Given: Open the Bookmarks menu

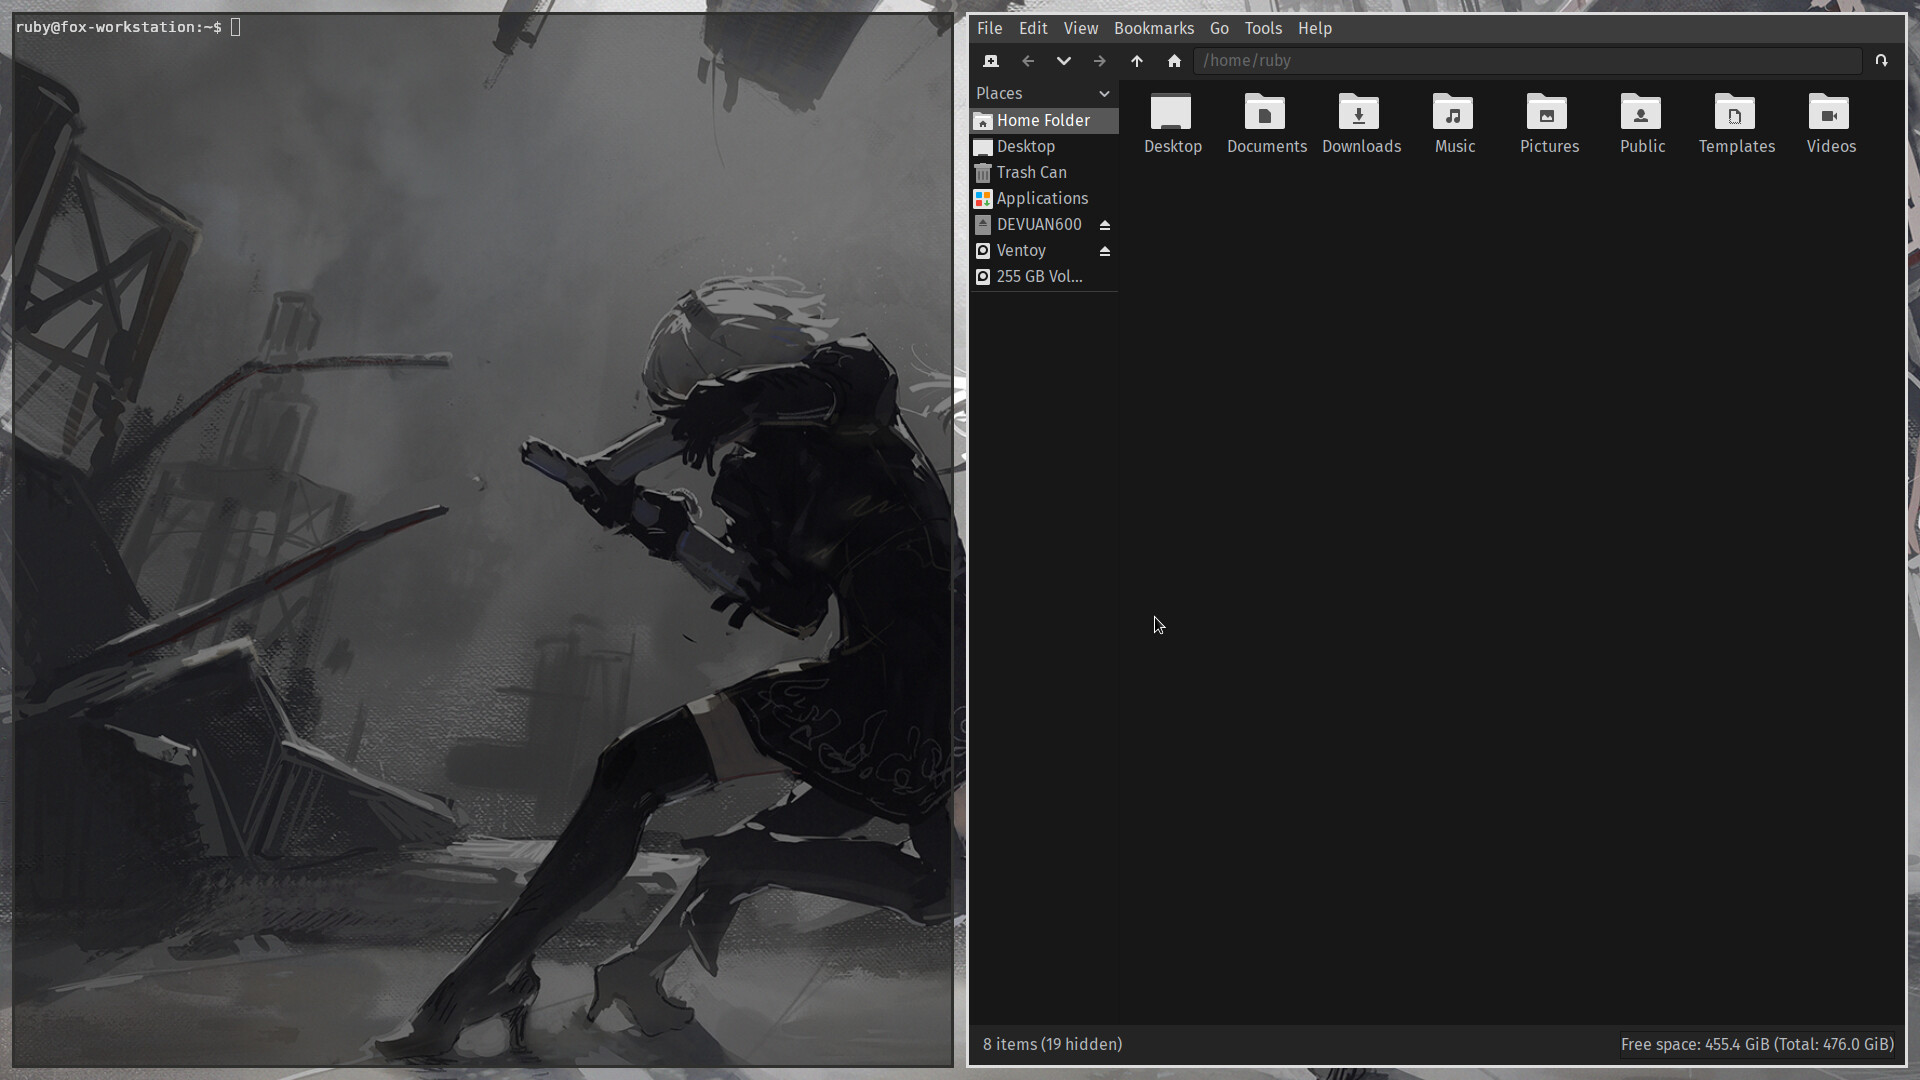Looking at the screenshot, I should pos(1153,28).
